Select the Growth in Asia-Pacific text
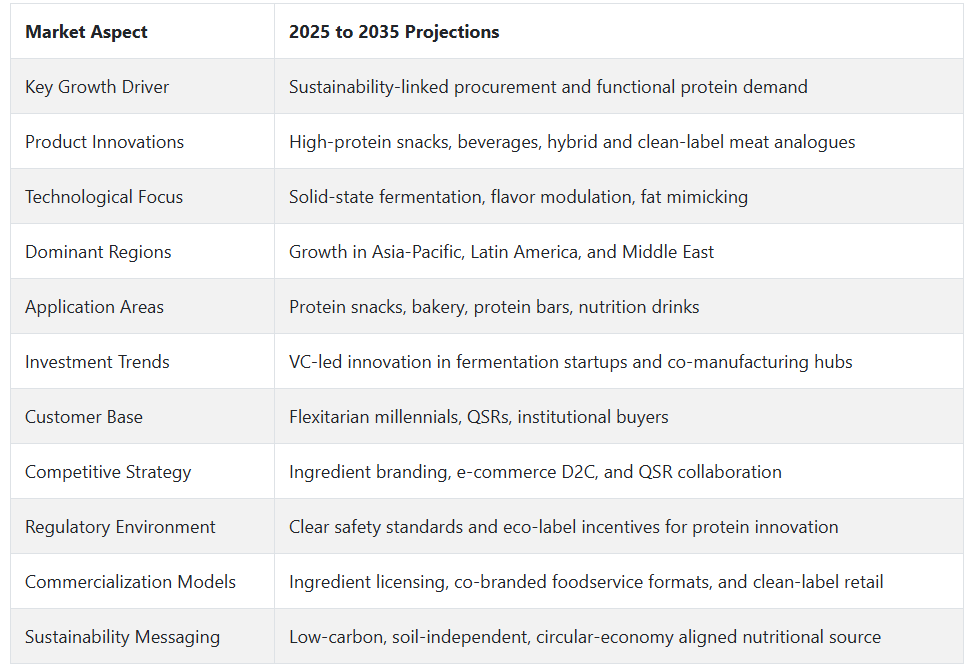This screenshot has height=667, width=973. point(501,252)
